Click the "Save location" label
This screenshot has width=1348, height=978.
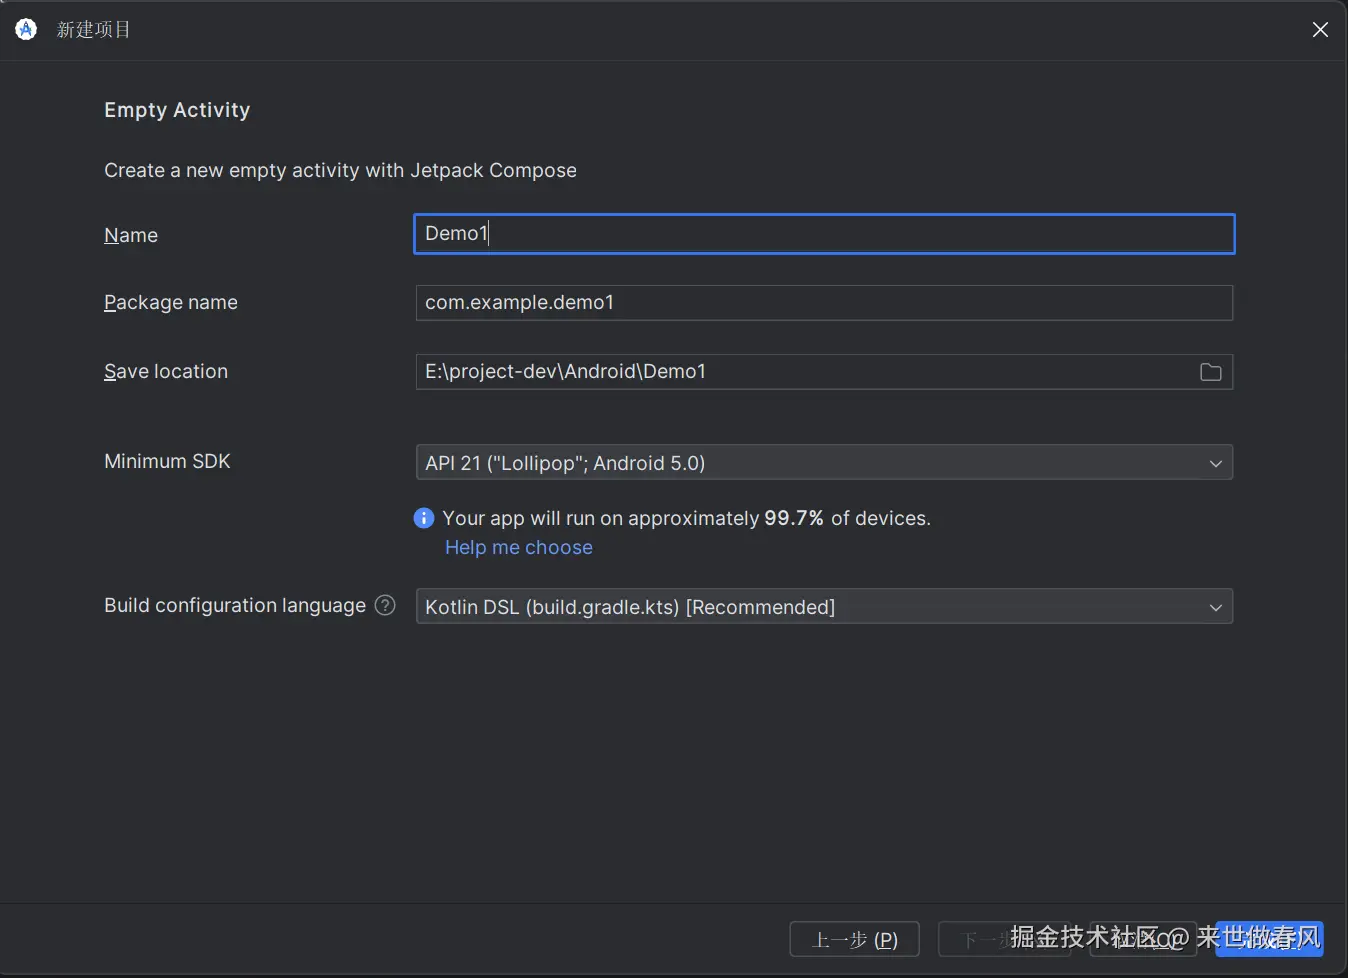166,371
